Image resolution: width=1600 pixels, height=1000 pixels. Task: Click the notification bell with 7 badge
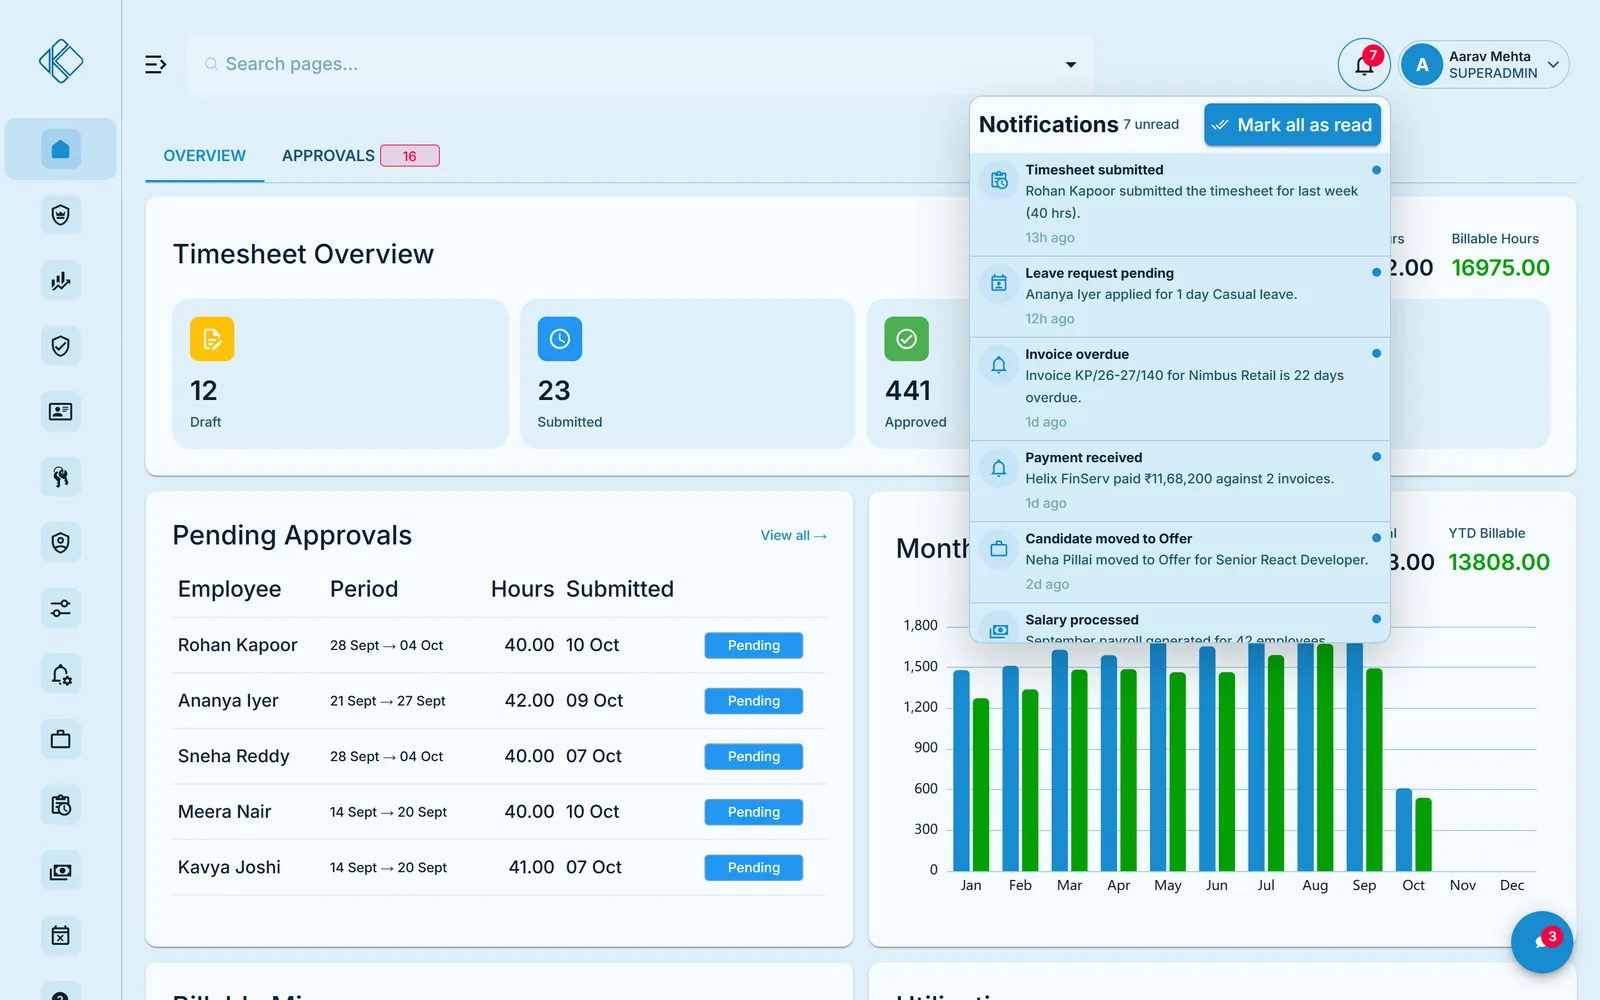pos(1364,65)
